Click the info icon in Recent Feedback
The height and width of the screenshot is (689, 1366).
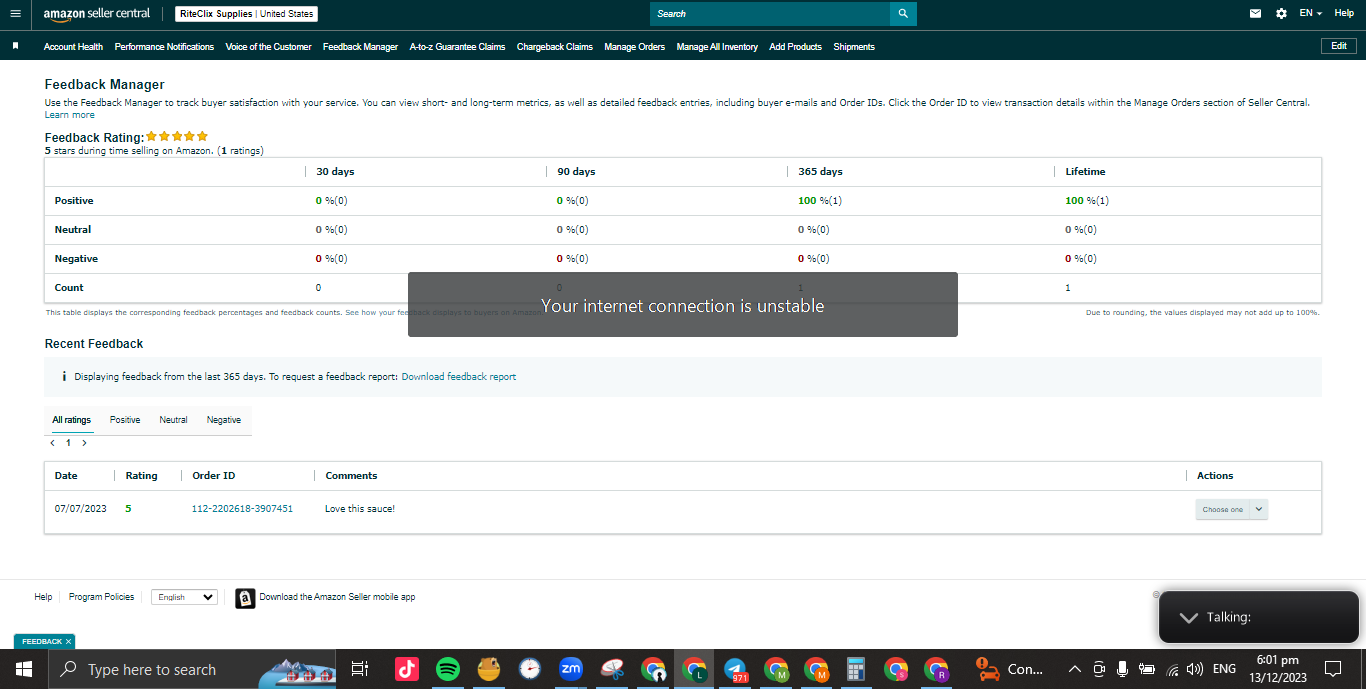tap(64, 377)
